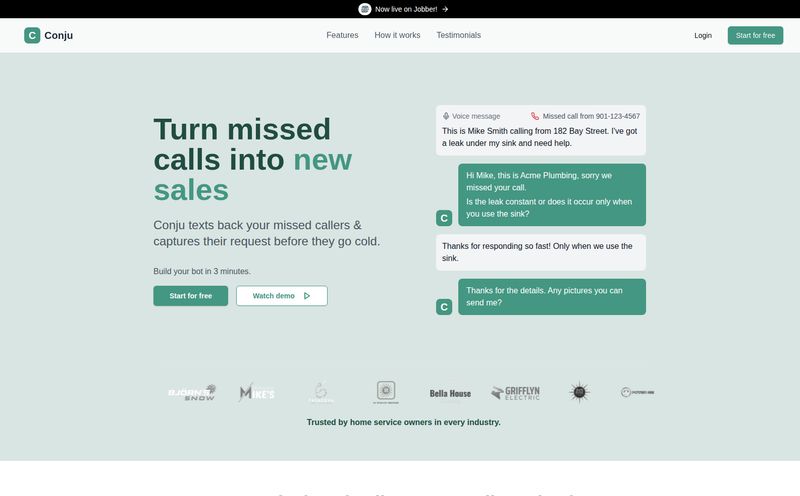Click the 'Voice message' label
Viewport: 800px width, 496px height.
point(476,116)
